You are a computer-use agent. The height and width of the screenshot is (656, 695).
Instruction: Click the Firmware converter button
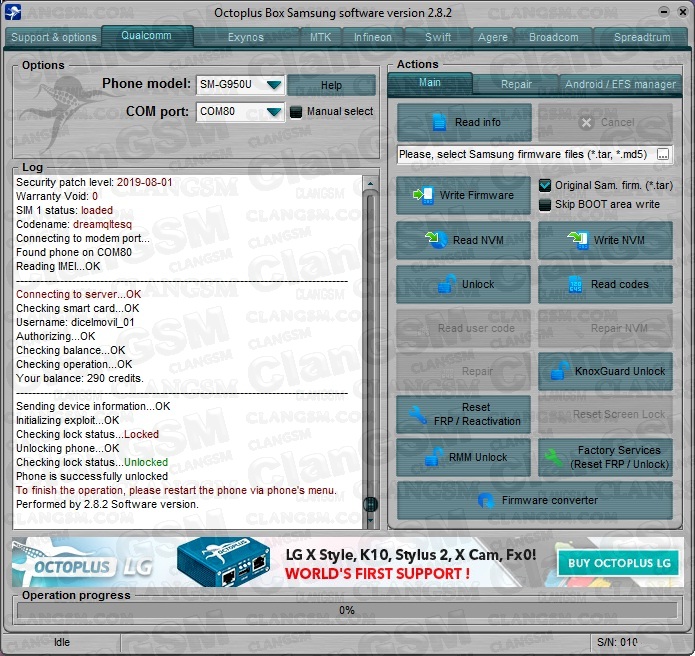click(535, 500)
